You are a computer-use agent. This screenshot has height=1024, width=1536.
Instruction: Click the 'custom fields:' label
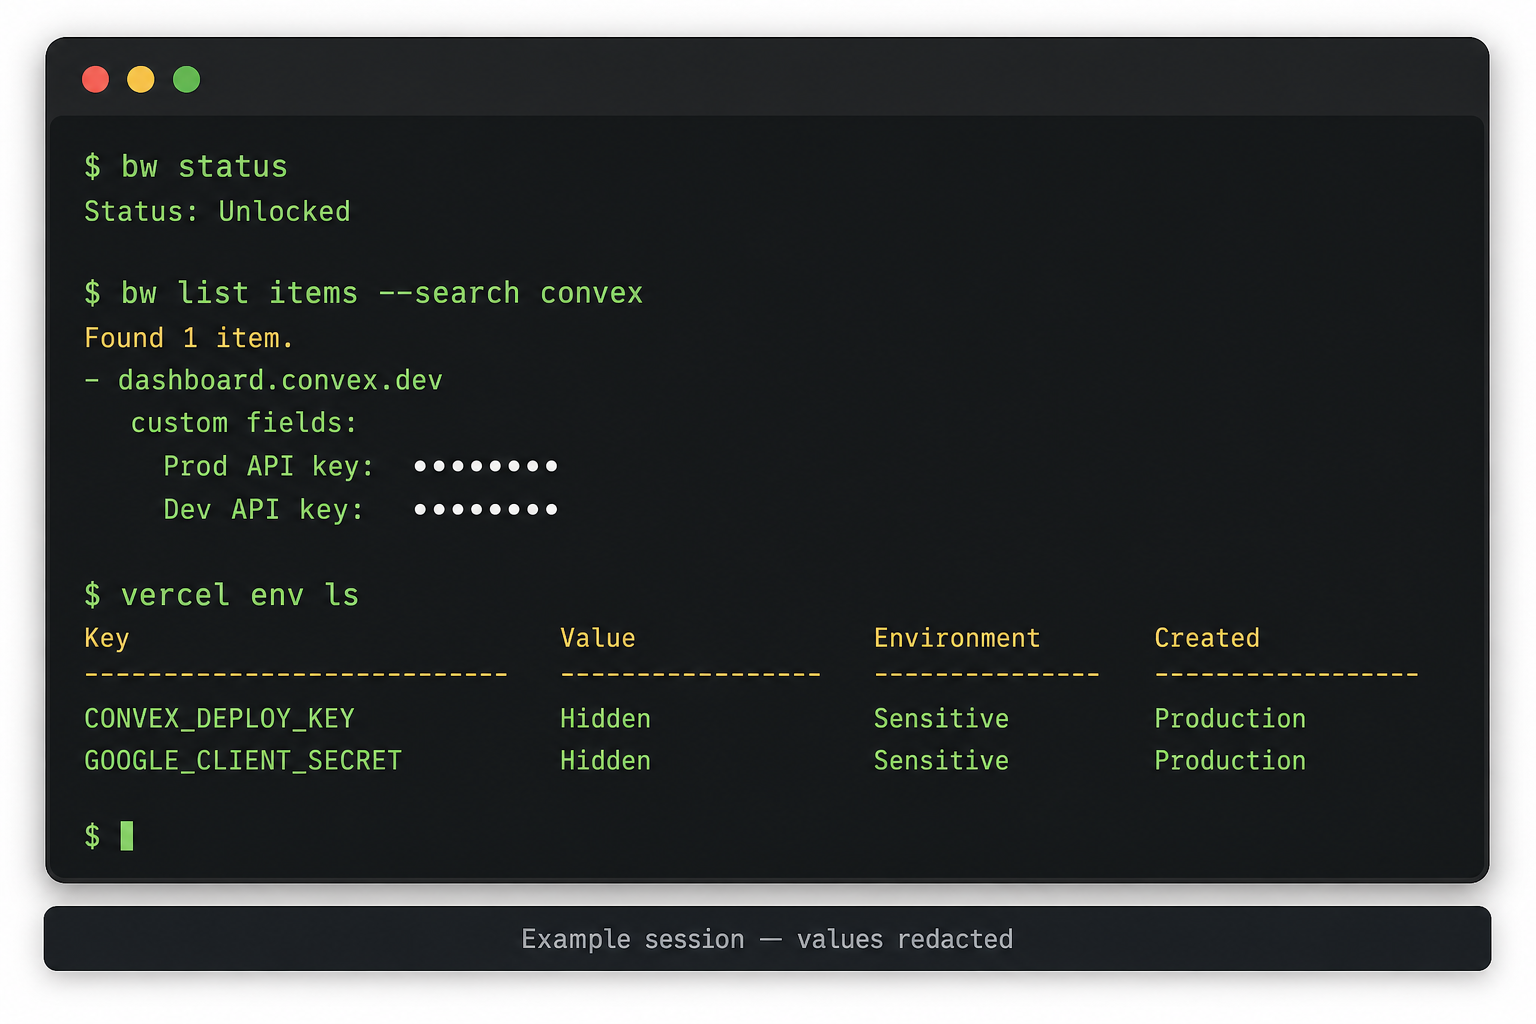243,423
